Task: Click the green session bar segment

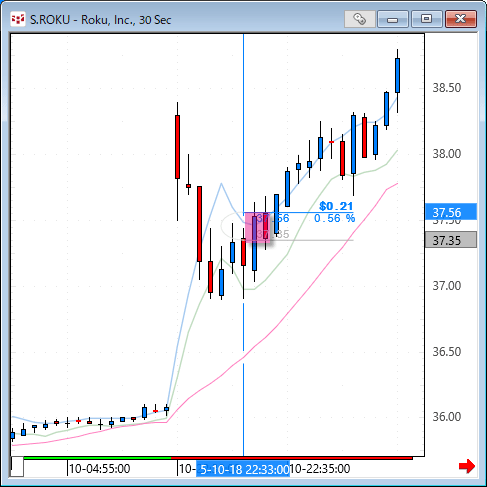Action: point(97,458)
